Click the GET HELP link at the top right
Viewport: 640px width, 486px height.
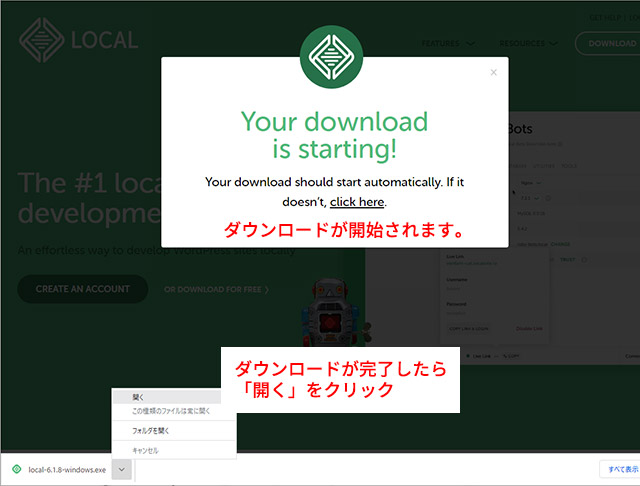point(605,18)
